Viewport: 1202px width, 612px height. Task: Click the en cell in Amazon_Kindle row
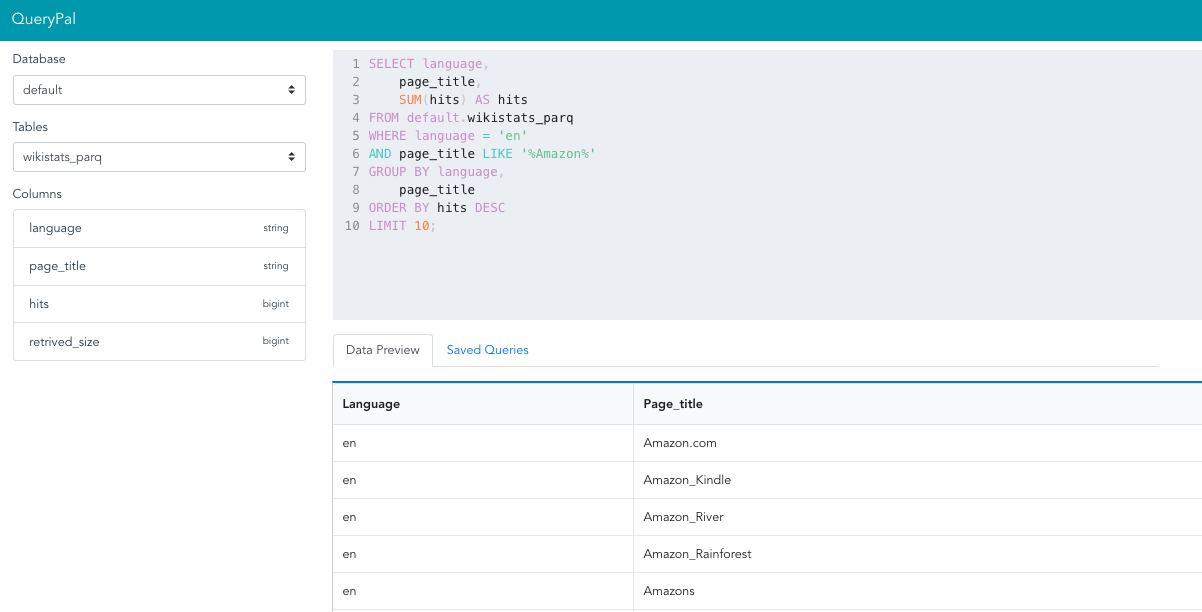(x=483, y=480)
